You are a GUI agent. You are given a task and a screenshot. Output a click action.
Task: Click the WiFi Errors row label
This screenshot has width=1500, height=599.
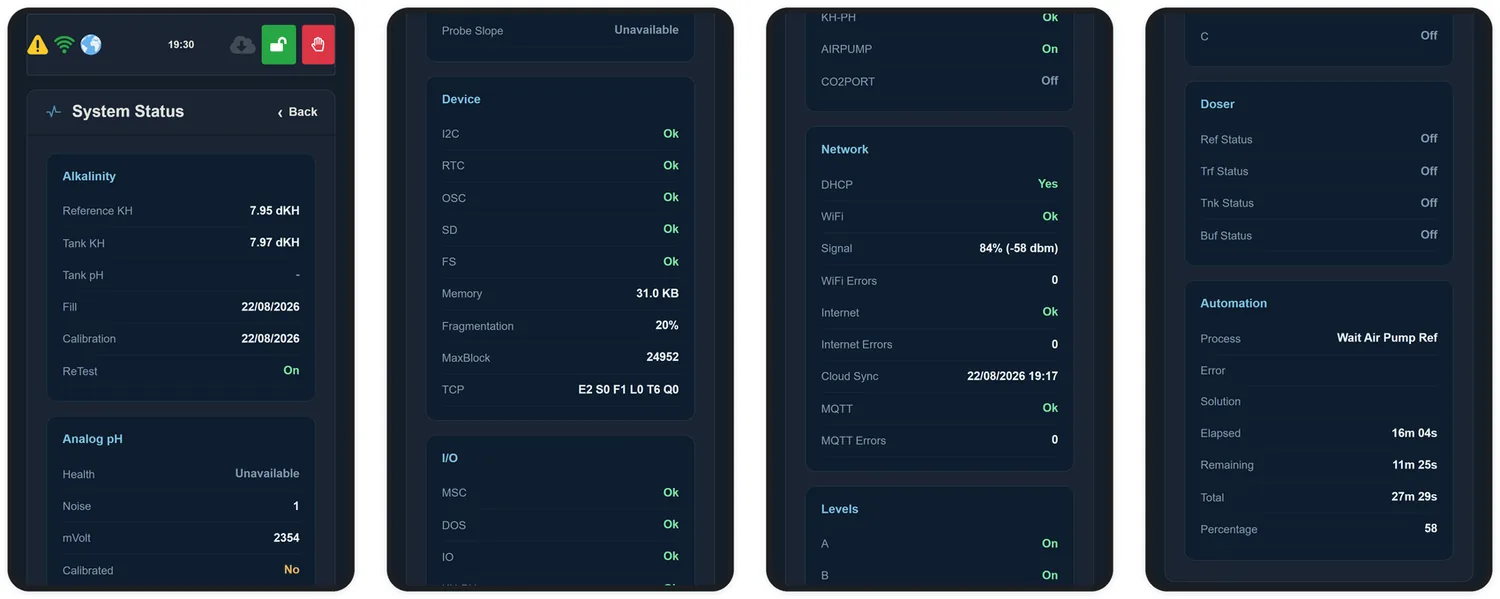click(848, 281)
